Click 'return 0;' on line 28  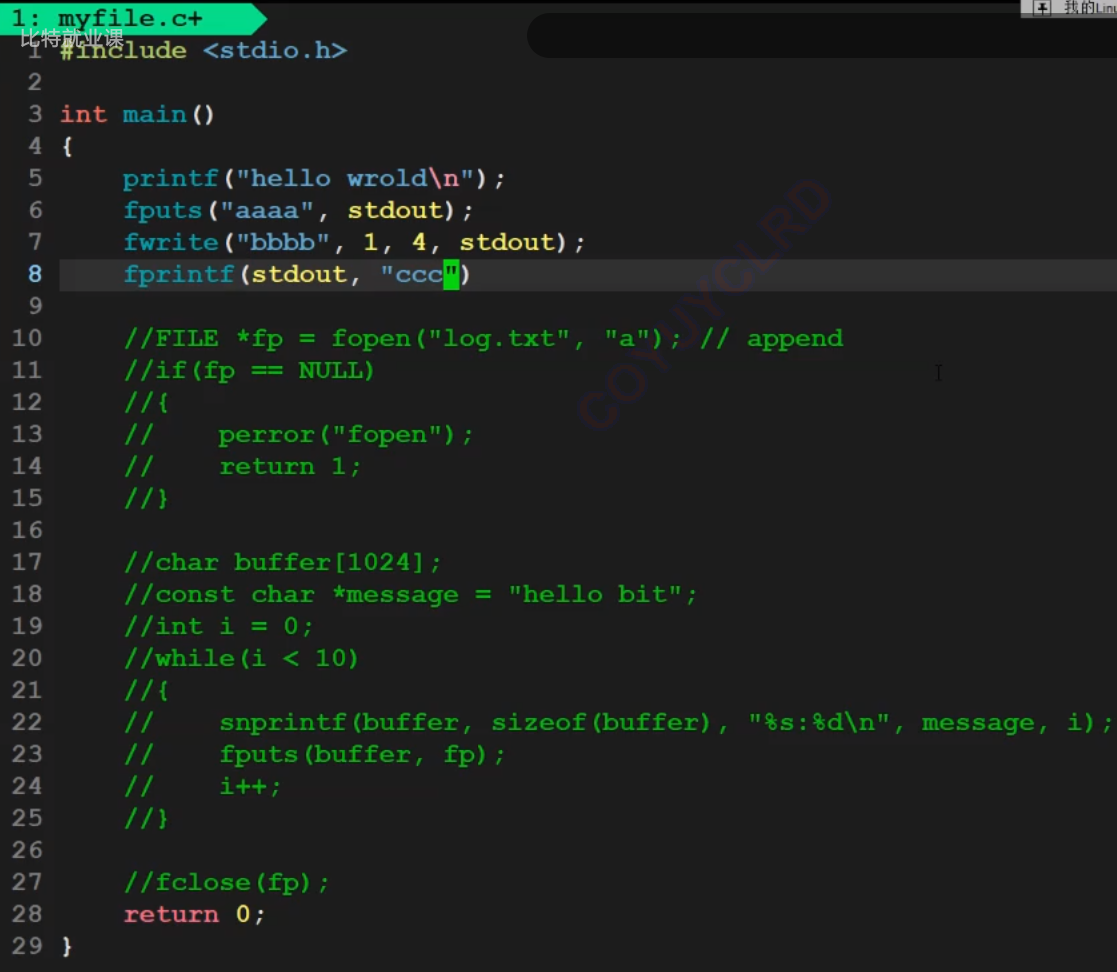tap(194, 914)
